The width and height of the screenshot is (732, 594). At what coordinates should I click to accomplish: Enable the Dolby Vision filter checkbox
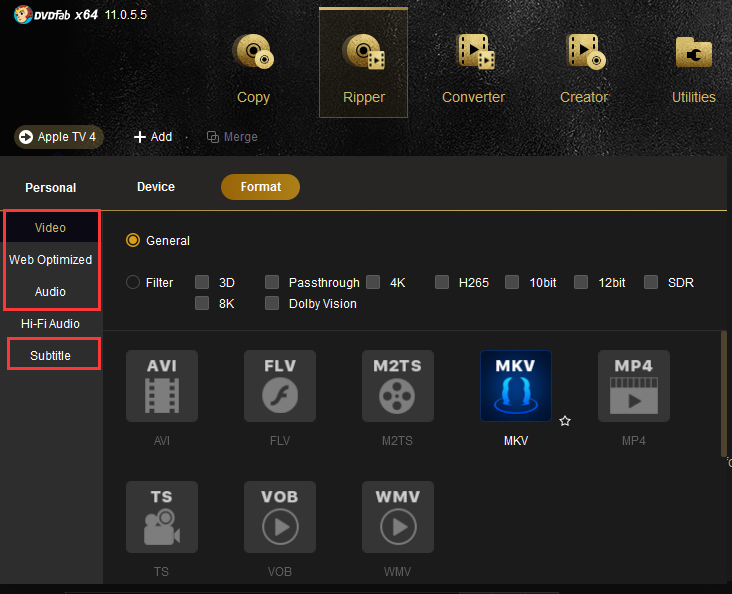[272, 303]
